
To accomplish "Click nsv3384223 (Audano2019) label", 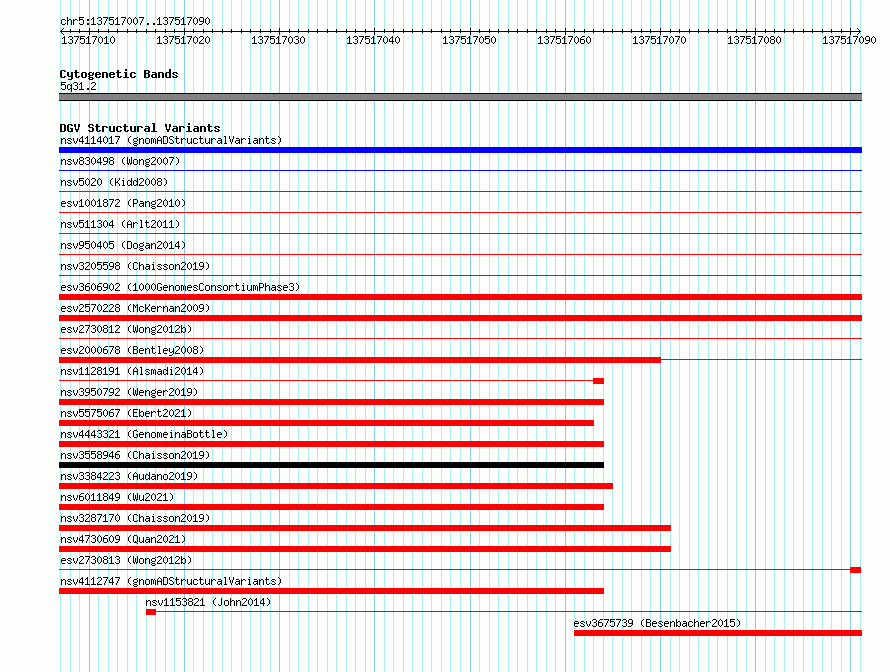I will [129, 476].
